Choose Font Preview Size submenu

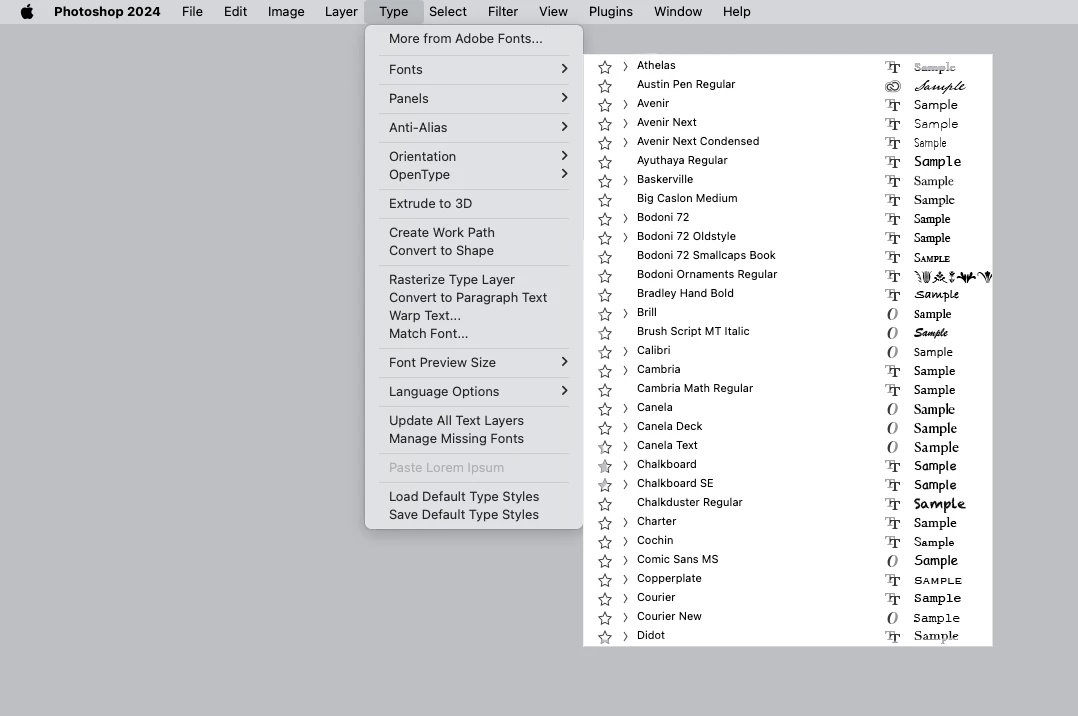[x=474, y=362]
